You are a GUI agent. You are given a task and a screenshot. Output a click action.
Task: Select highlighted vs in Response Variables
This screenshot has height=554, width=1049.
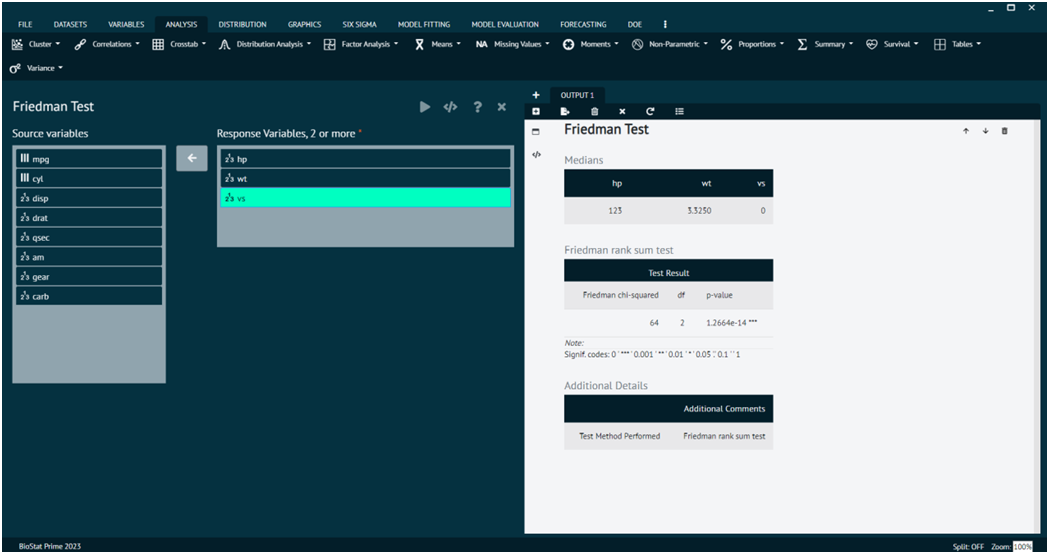tap(365, 198)
